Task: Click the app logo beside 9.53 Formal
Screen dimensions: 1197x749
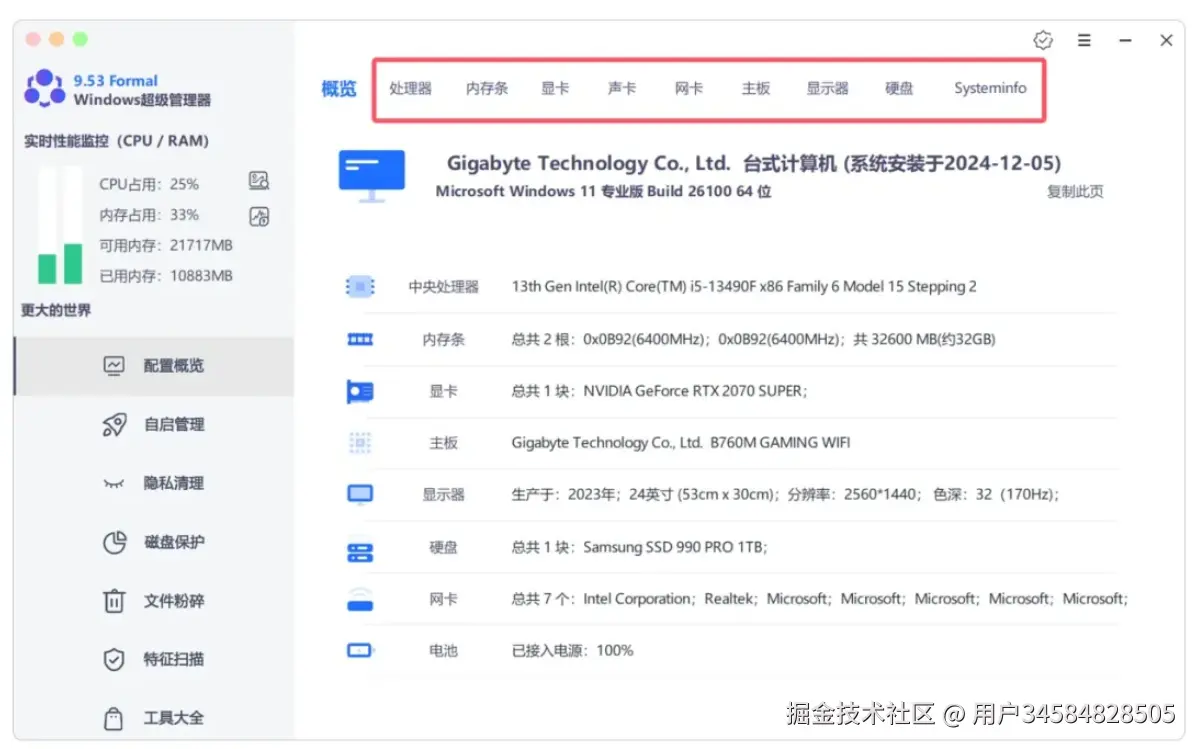Action: (x=44, y=89)
